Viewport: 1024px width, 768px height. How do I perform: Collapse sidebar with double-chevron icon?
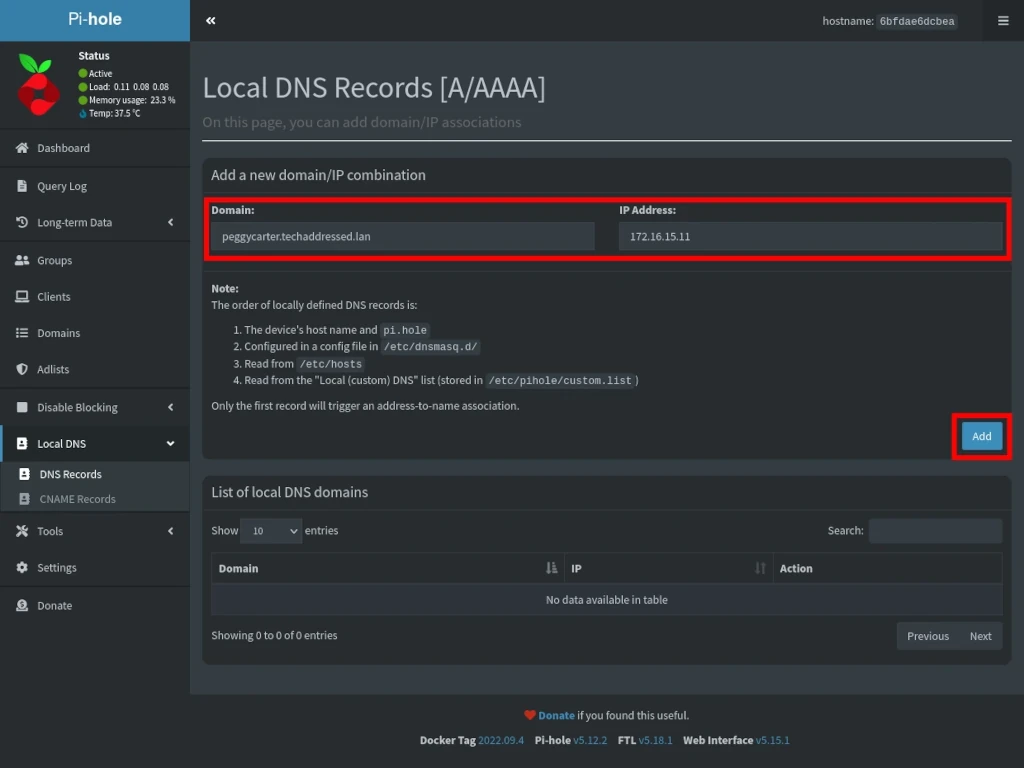tap(210, 21)
